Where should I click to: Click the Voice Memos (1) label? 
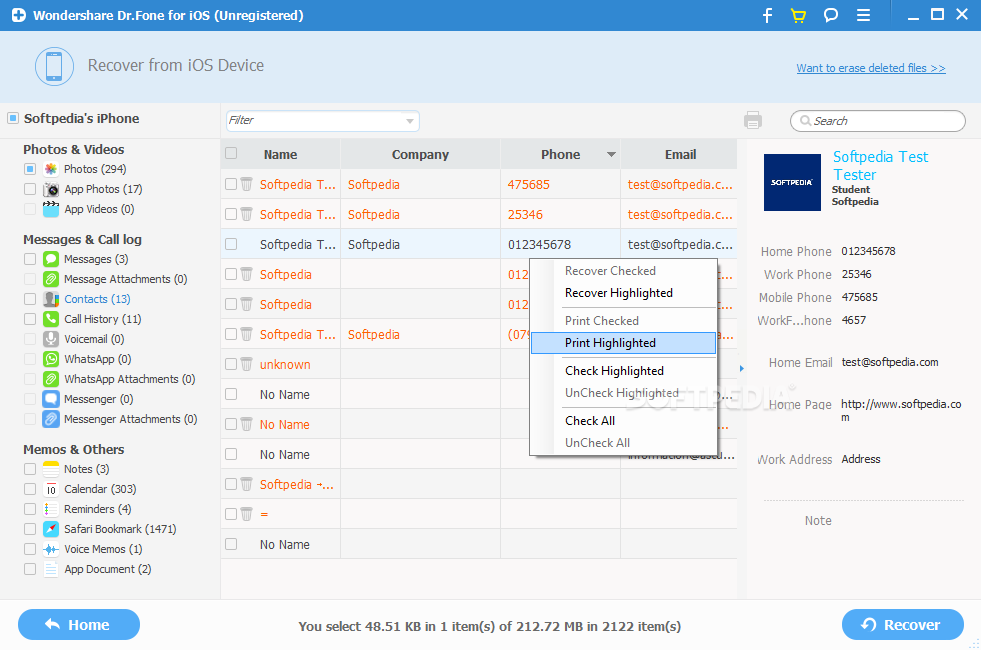coord(103,549)
